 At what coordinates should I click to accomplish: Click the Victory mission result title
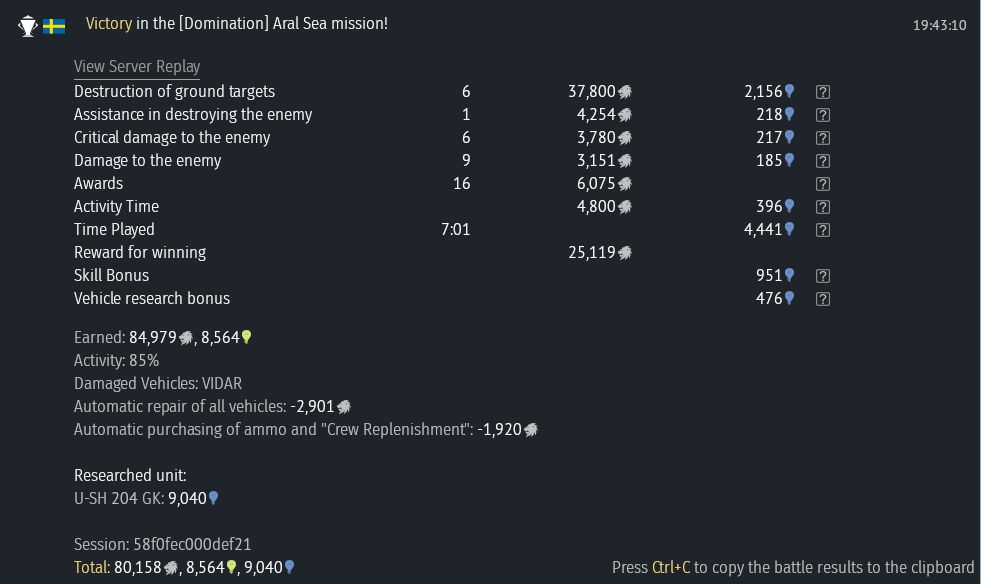click(x=237, y=23)
